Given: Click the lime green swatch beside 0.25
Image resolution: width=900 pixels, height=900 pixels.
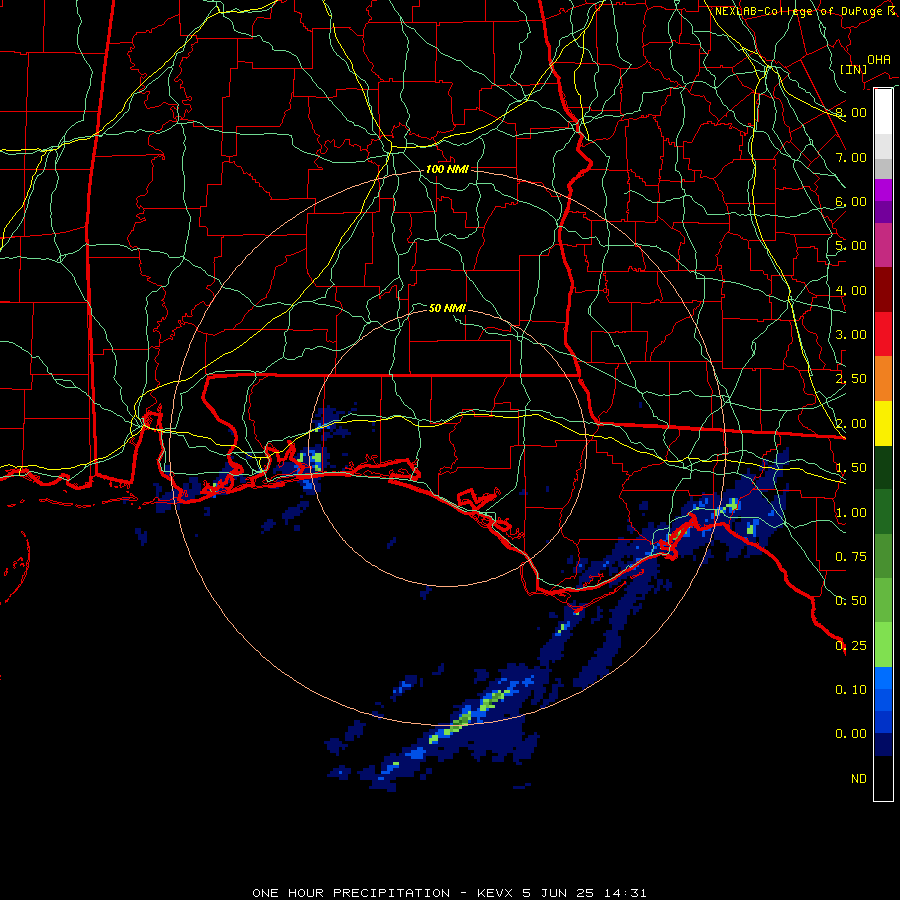Looking at the screenshot, I should tap(883, 645).
